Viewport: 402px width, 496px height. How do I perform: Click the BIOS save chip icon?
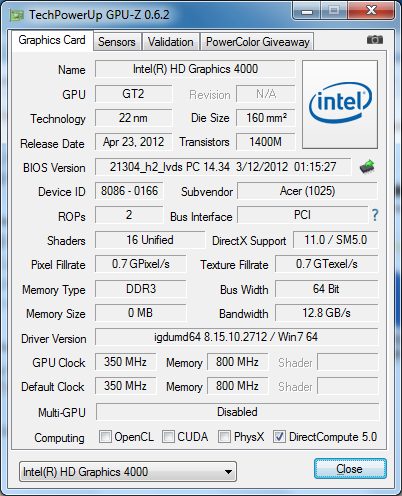[x=367, y=167]
